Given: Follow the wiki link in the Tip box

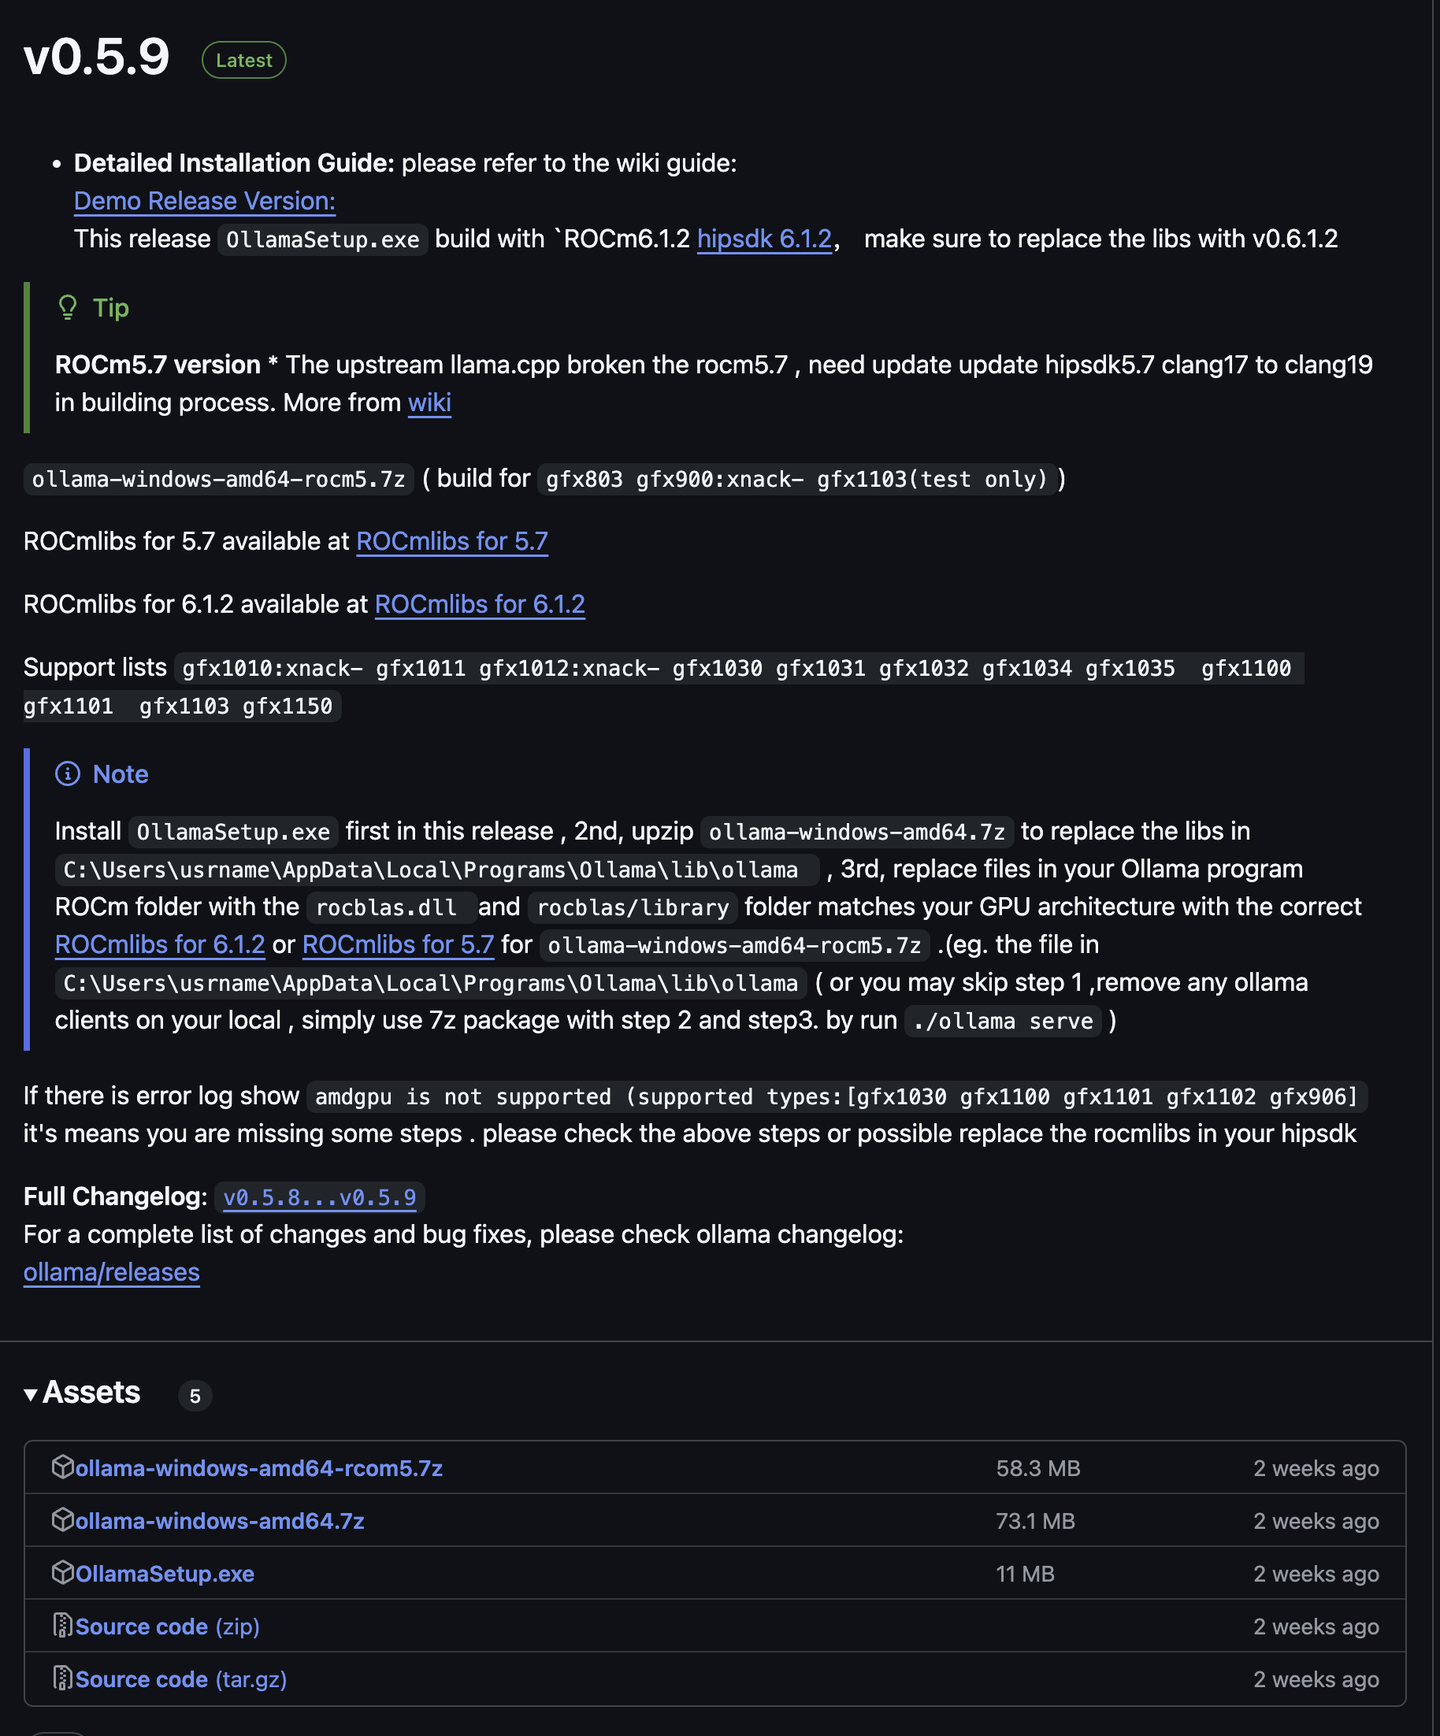Looking at the screenshot, I should [429, 403].
